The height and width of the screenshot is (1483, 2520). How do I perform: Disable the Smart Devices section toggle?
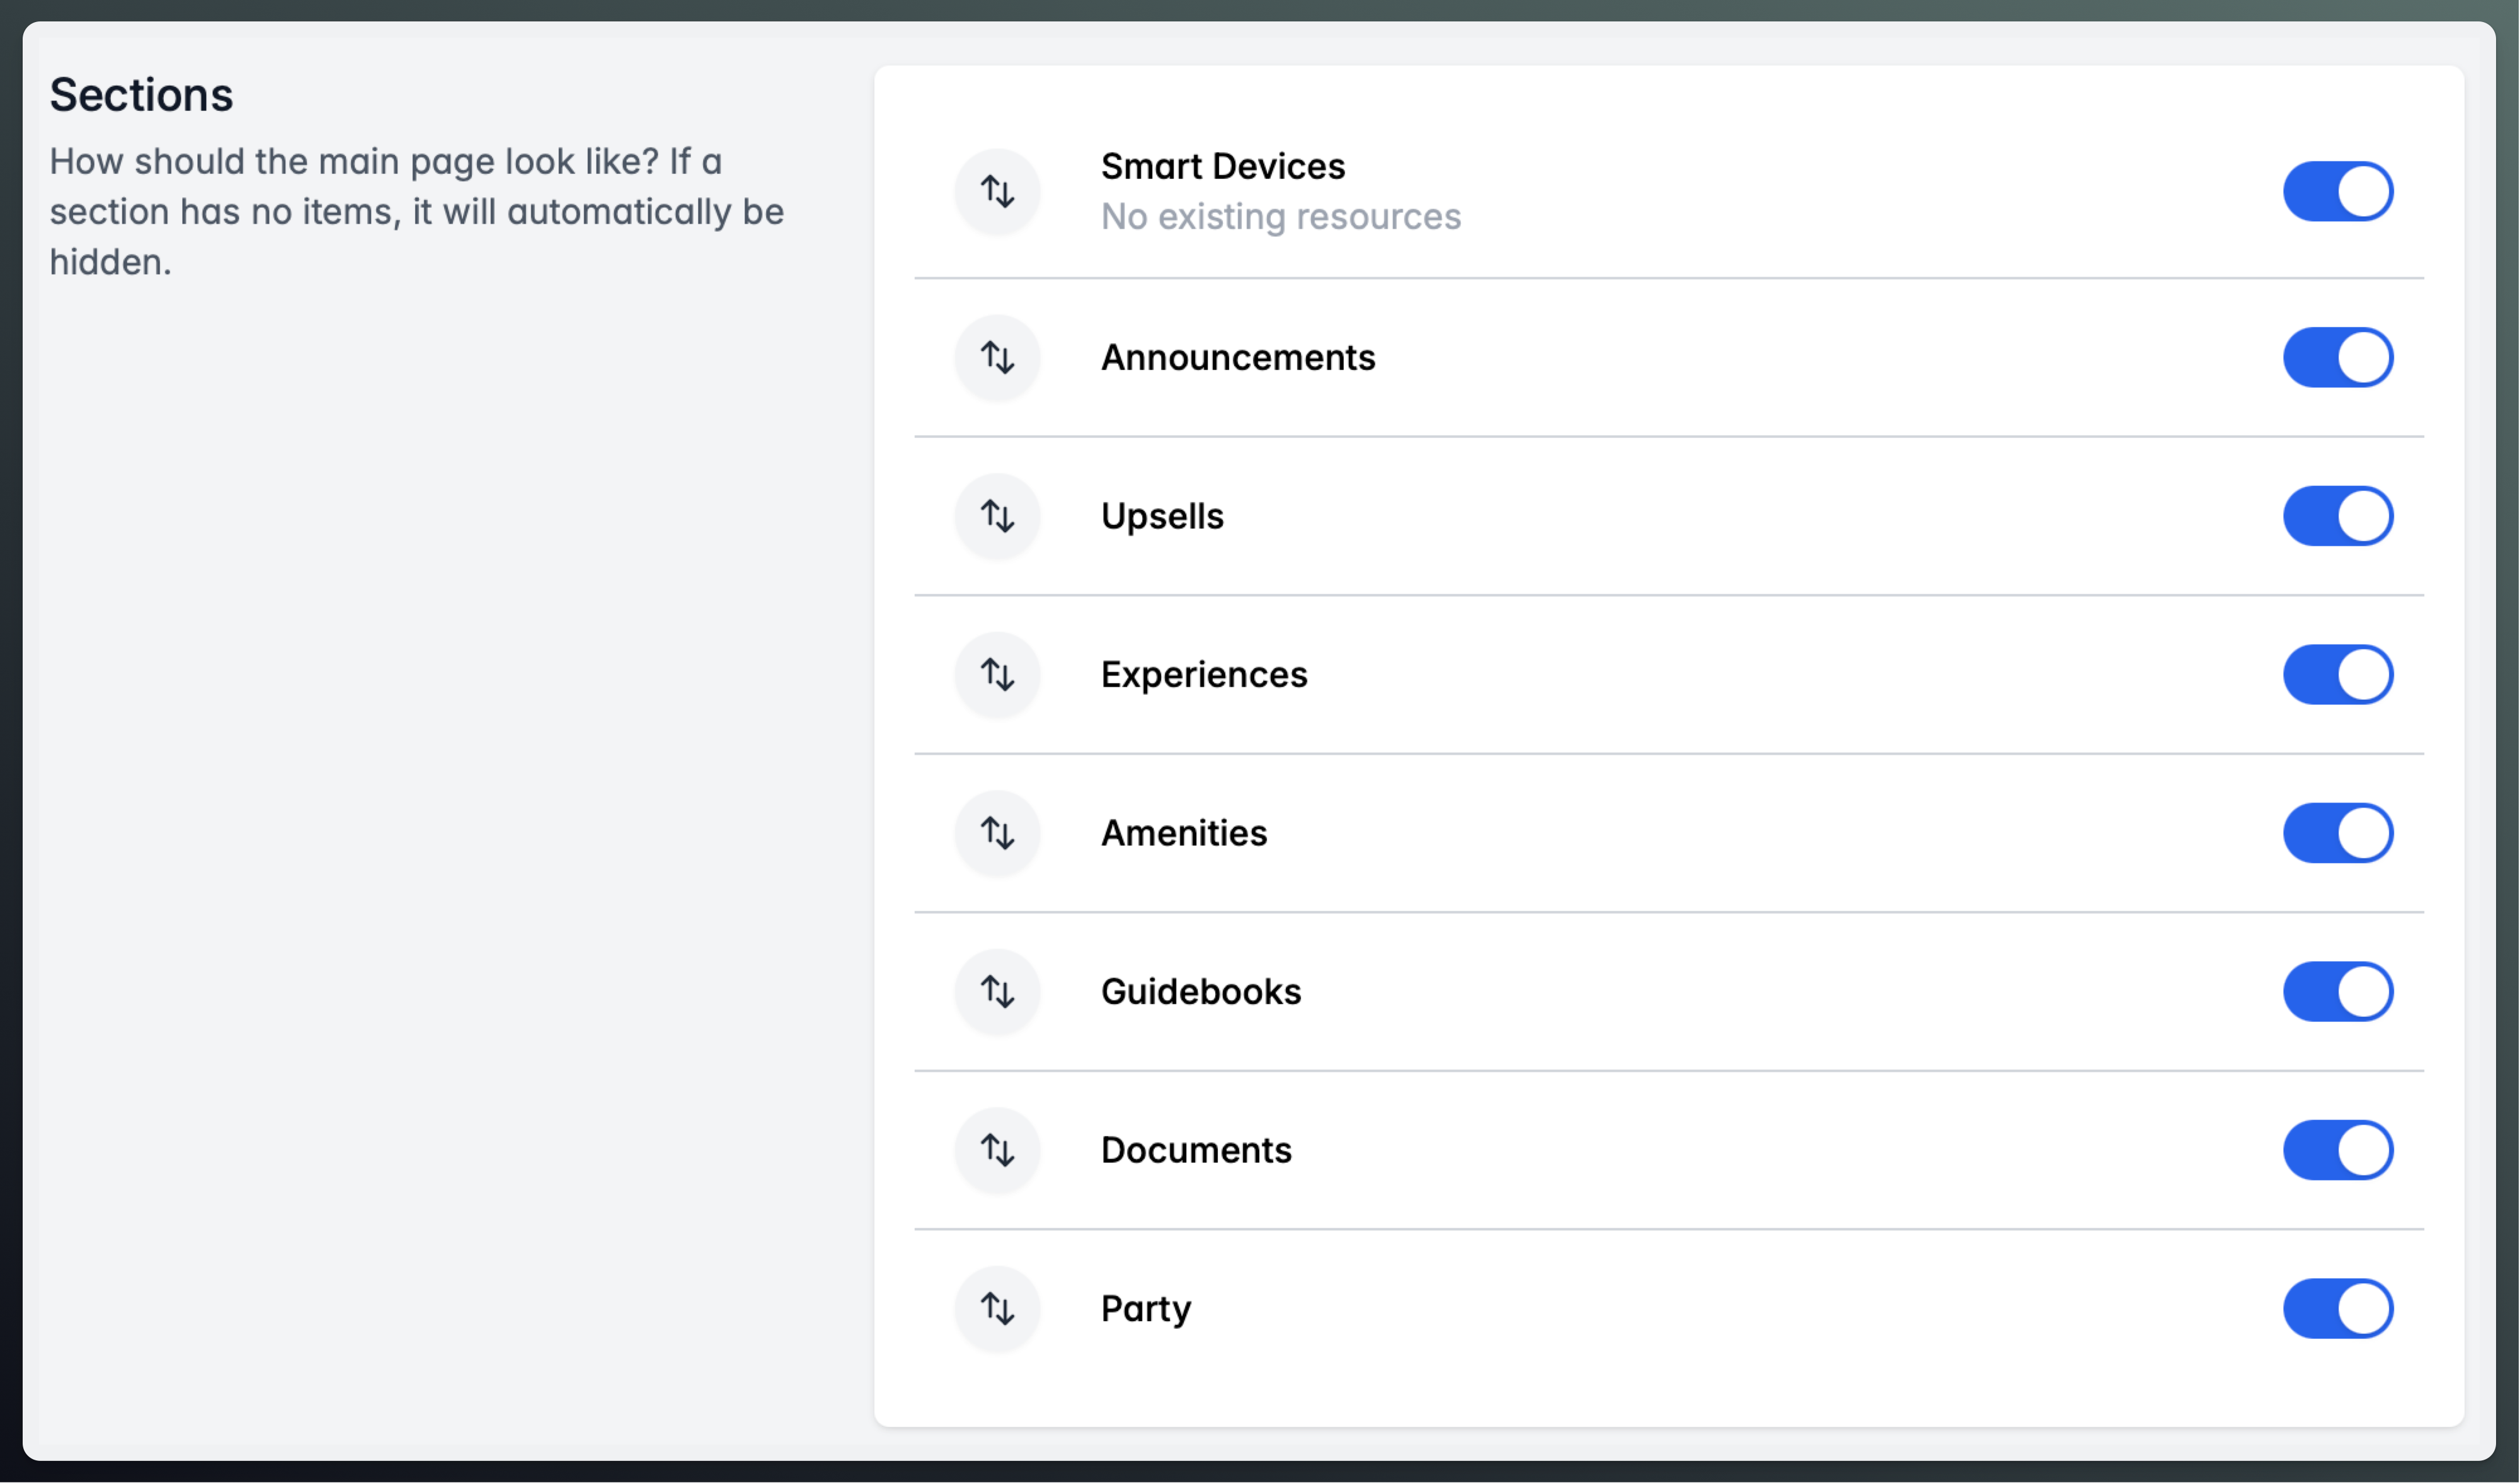pos(2337,191)
